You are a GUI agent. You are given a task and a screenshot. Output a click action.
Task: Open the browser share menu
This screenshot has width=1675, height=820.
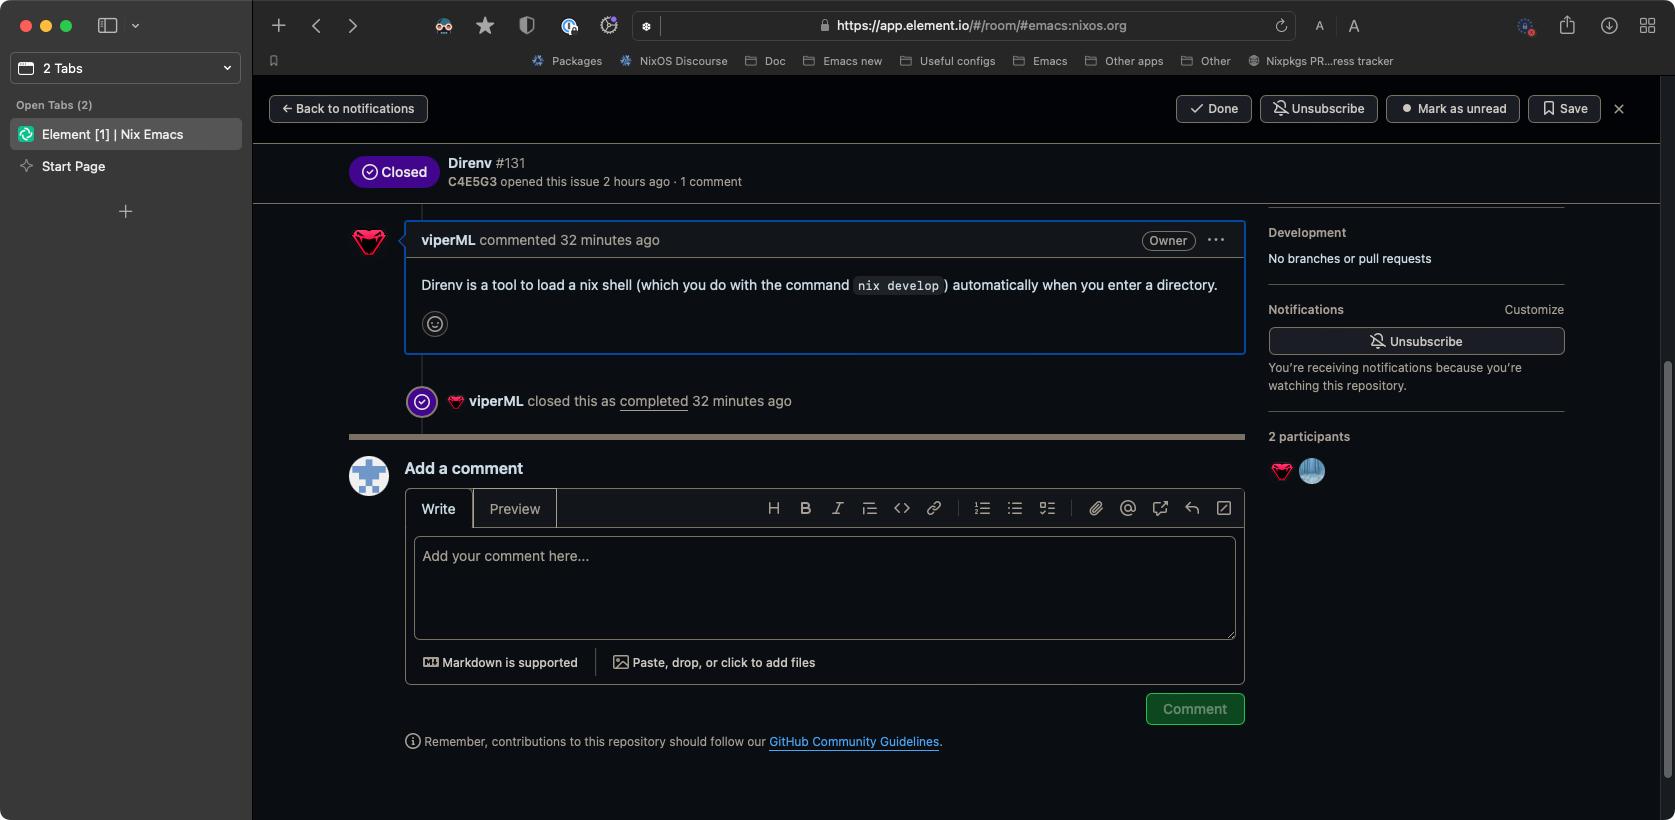(1567, 26)
